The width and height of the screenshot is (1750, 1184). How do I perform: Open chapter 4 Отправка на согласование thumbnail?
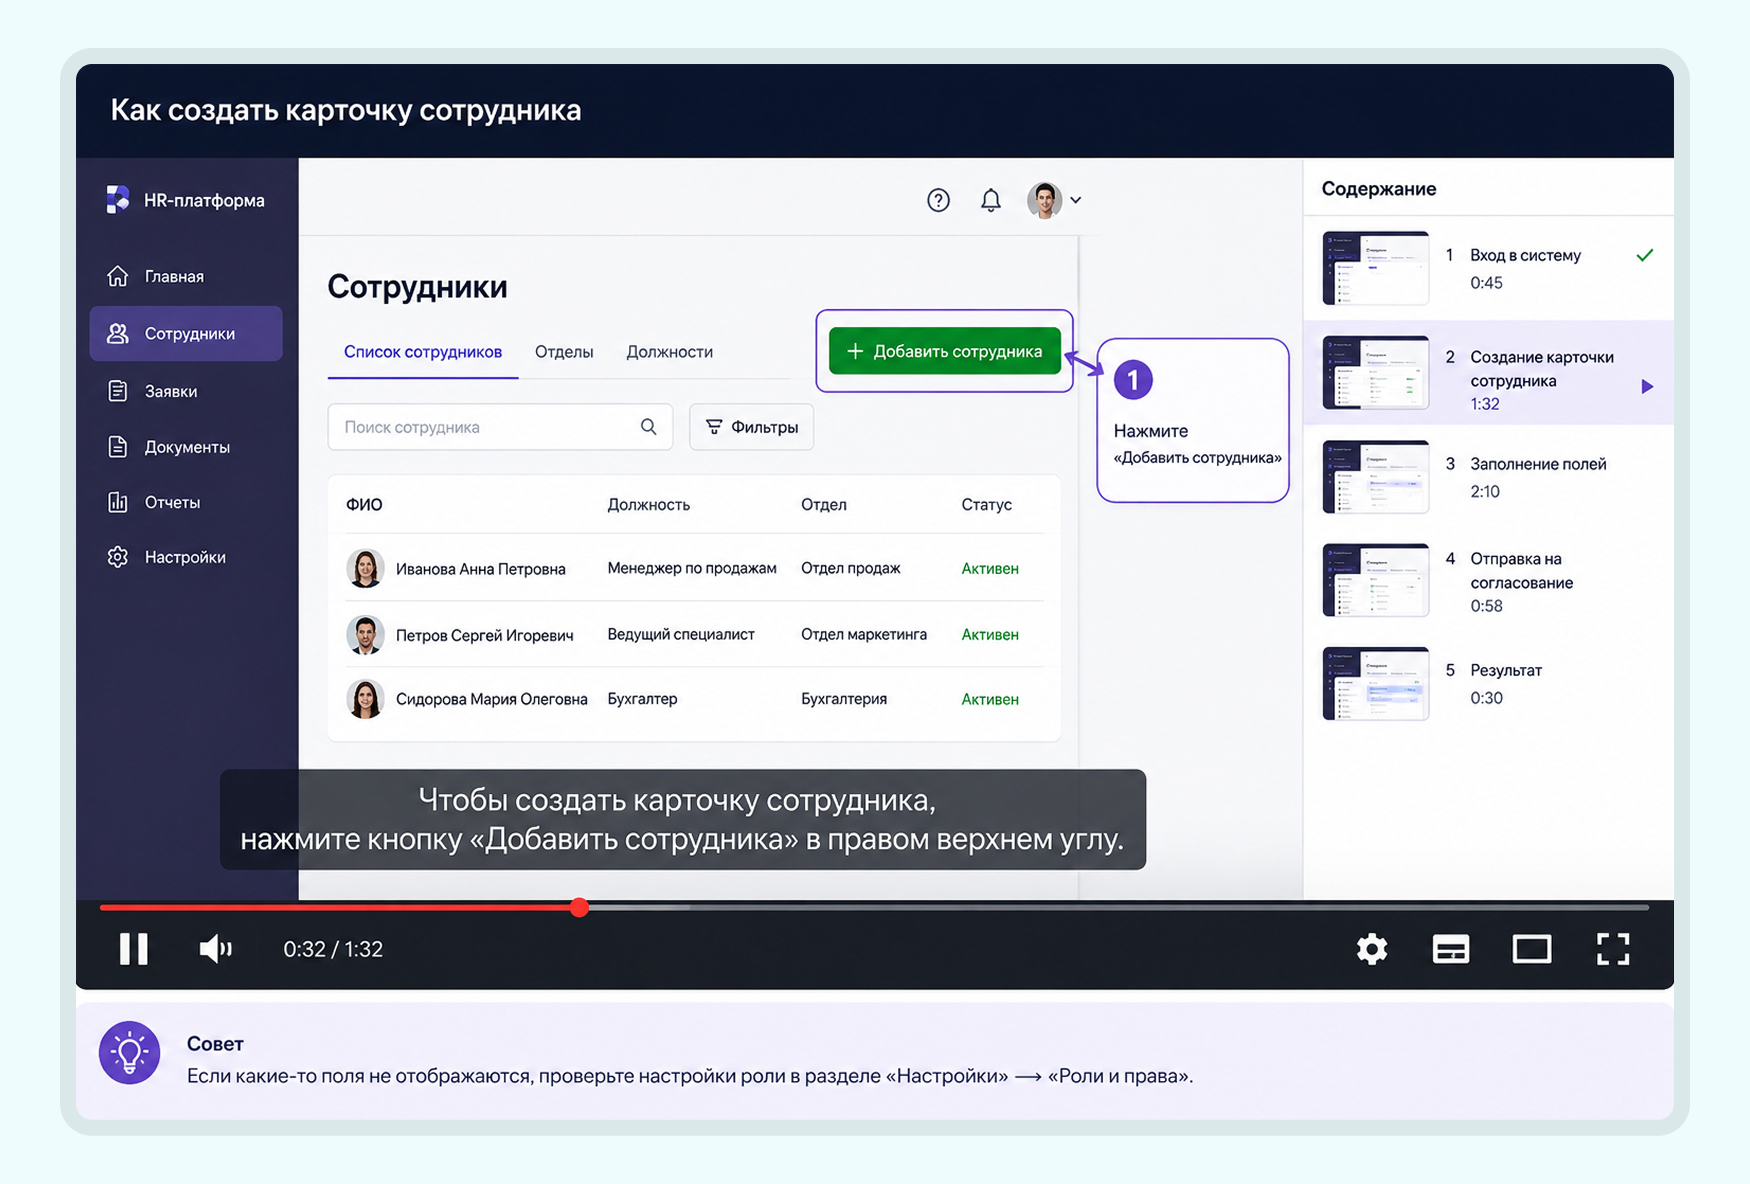pyautogui.click(x=1375, y=581)
